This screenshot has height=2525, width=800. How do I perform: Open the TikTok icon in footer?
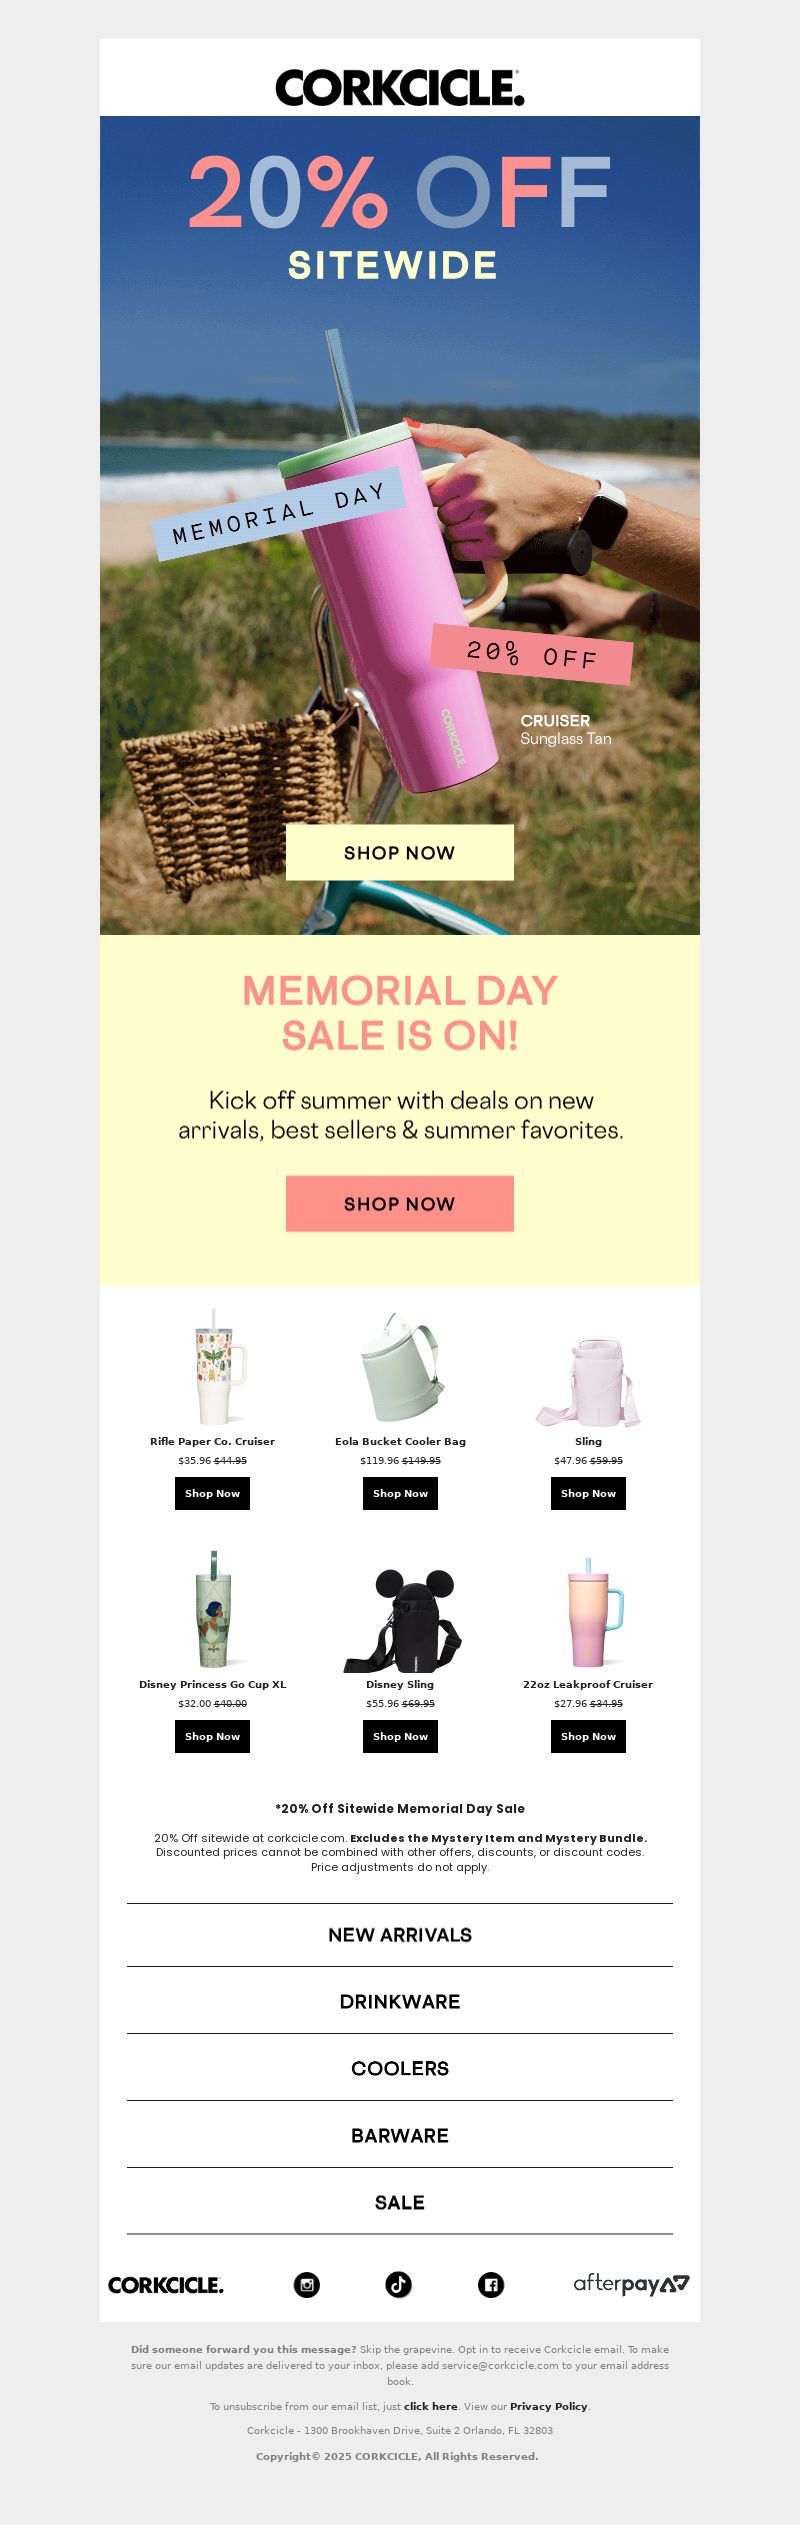click(398, 2284)
